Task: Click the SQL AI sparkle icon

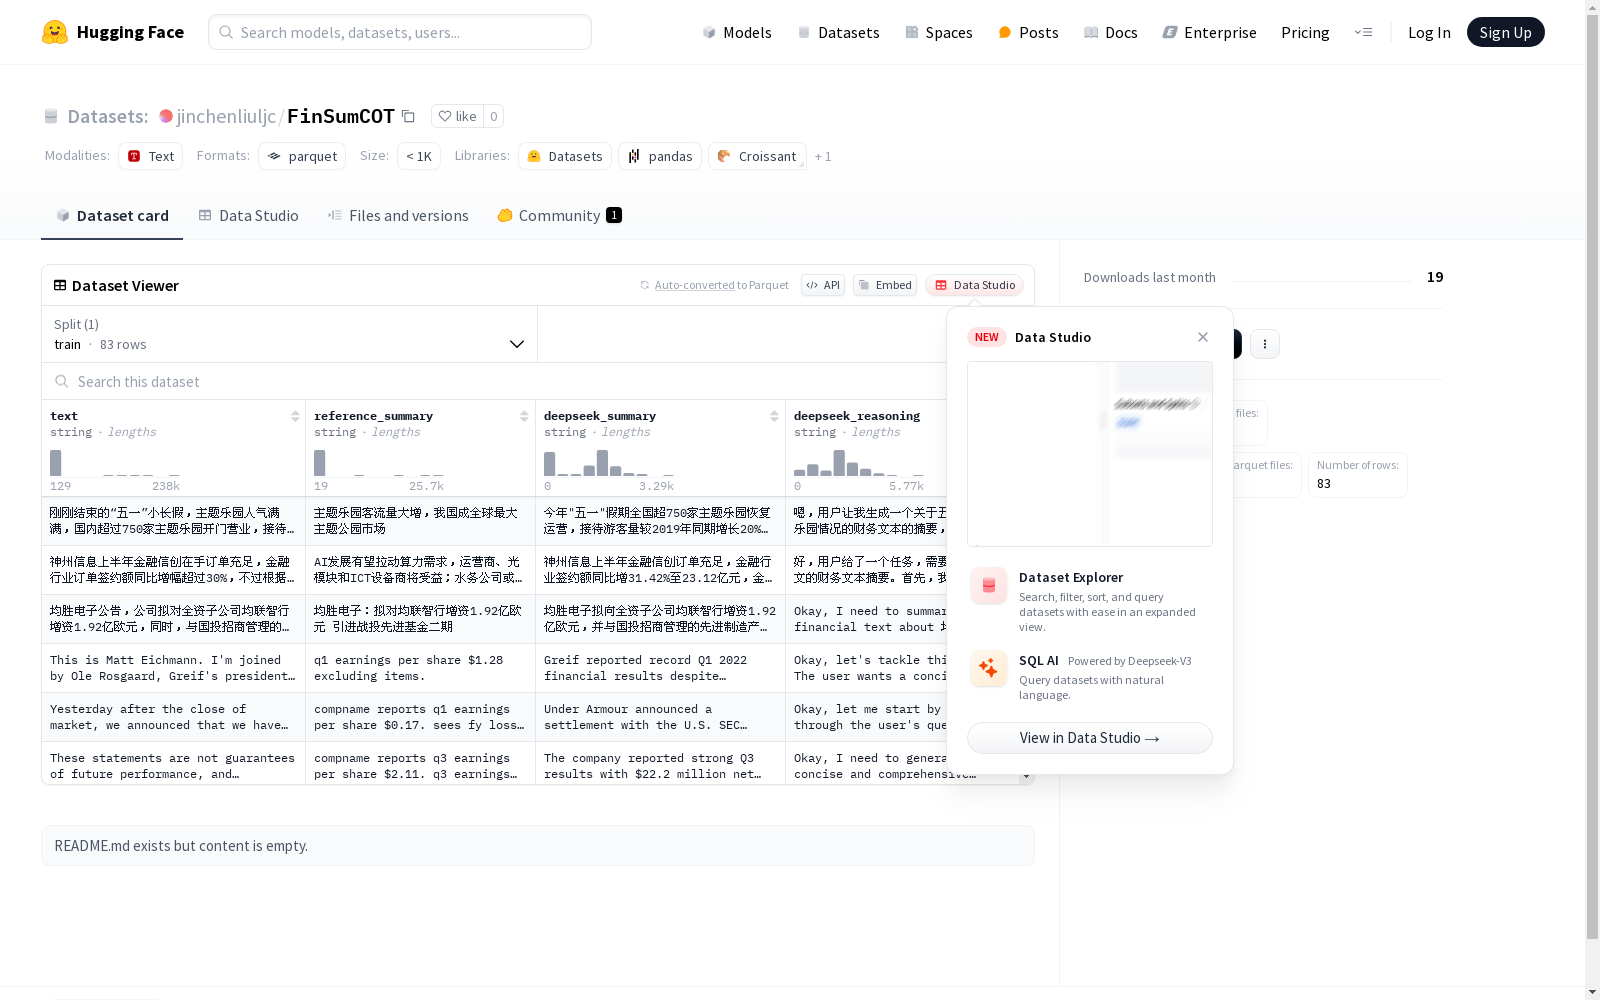Action: (x=989, y=669)
